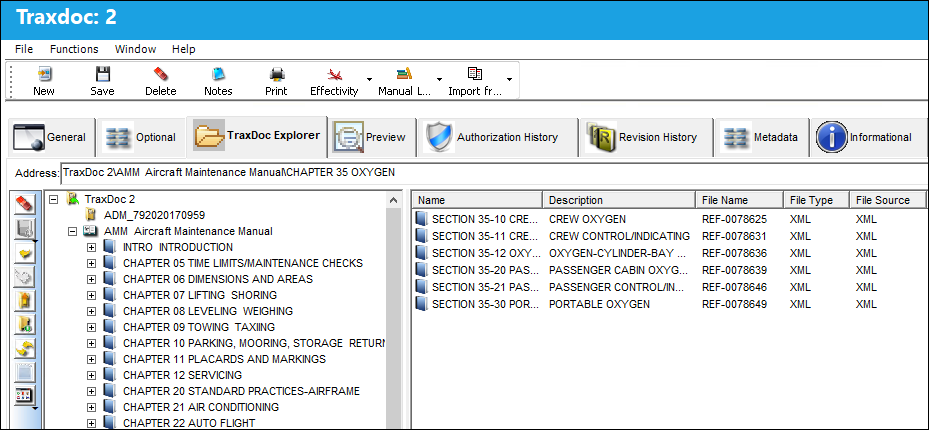929x430 pixels.
Task: Open the File menu
Action: coord(24,49)
